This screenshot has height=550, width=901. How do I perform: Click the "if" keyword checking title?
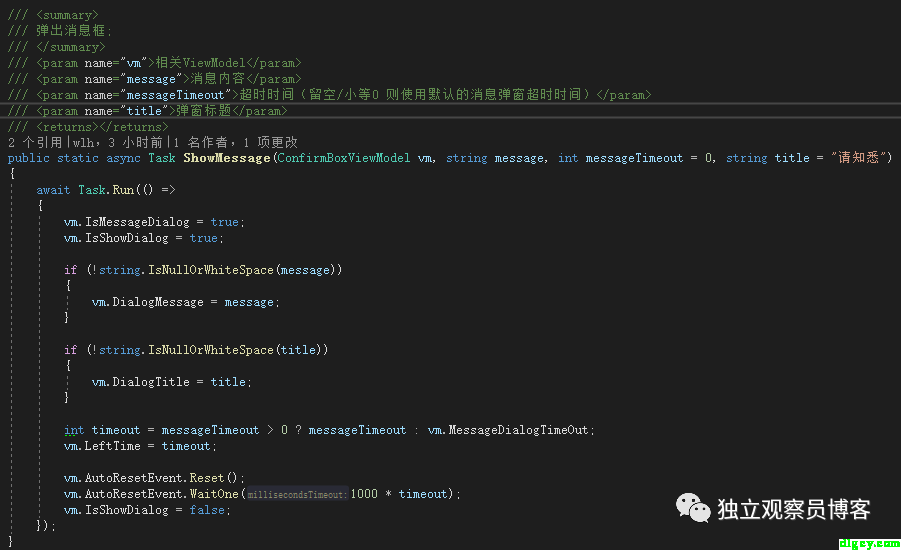tap(71, 350)
